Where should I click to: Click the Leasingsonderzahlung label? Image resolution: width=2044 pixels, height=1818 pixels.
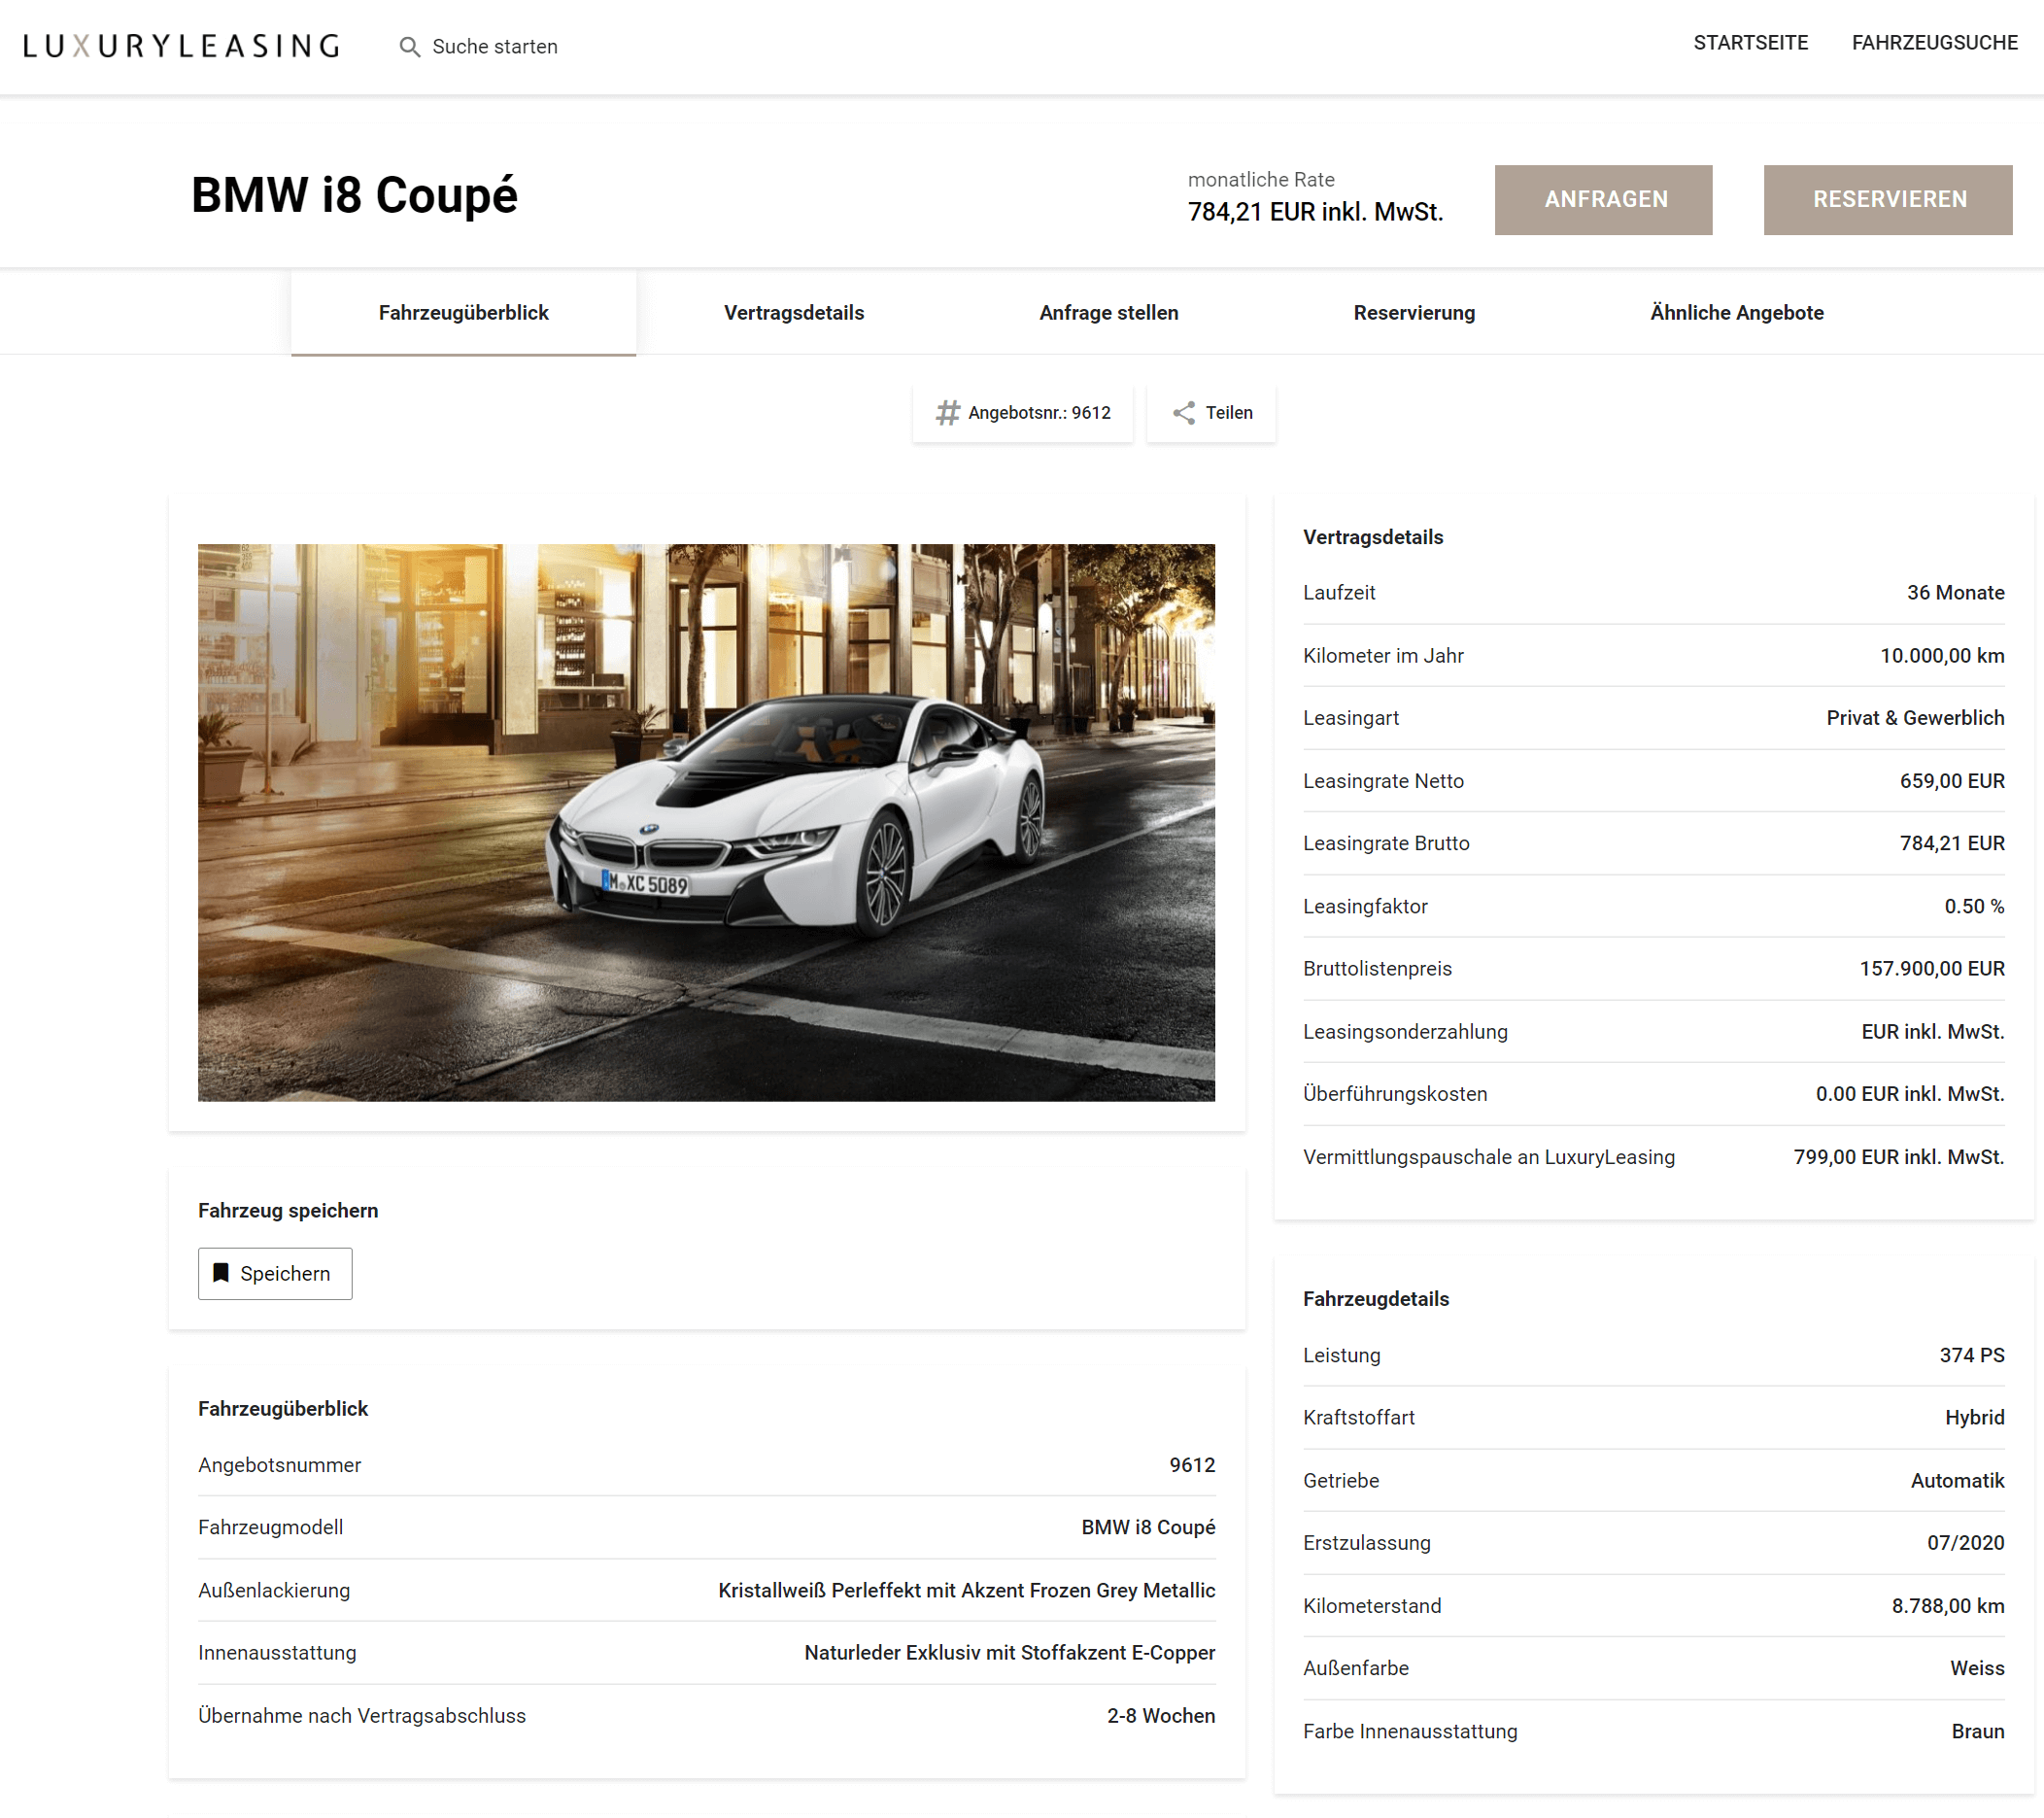click(1405, 1031)
